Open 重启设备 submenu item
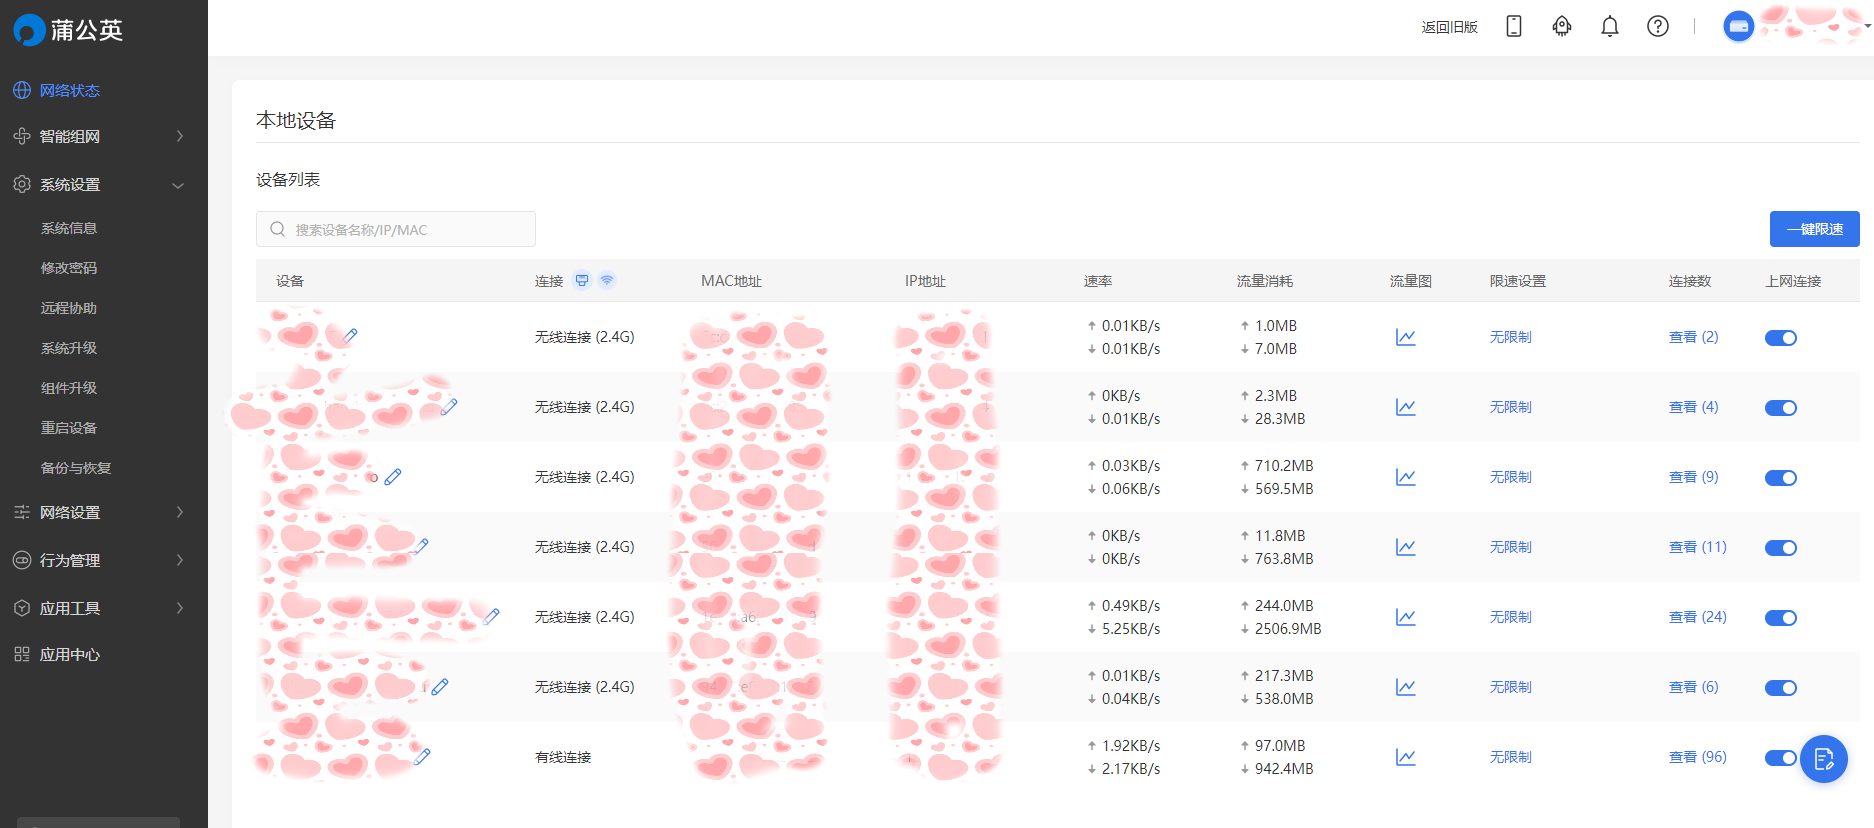The width and height of the screenshot is (1874, 828). click(x=69, y=428)
